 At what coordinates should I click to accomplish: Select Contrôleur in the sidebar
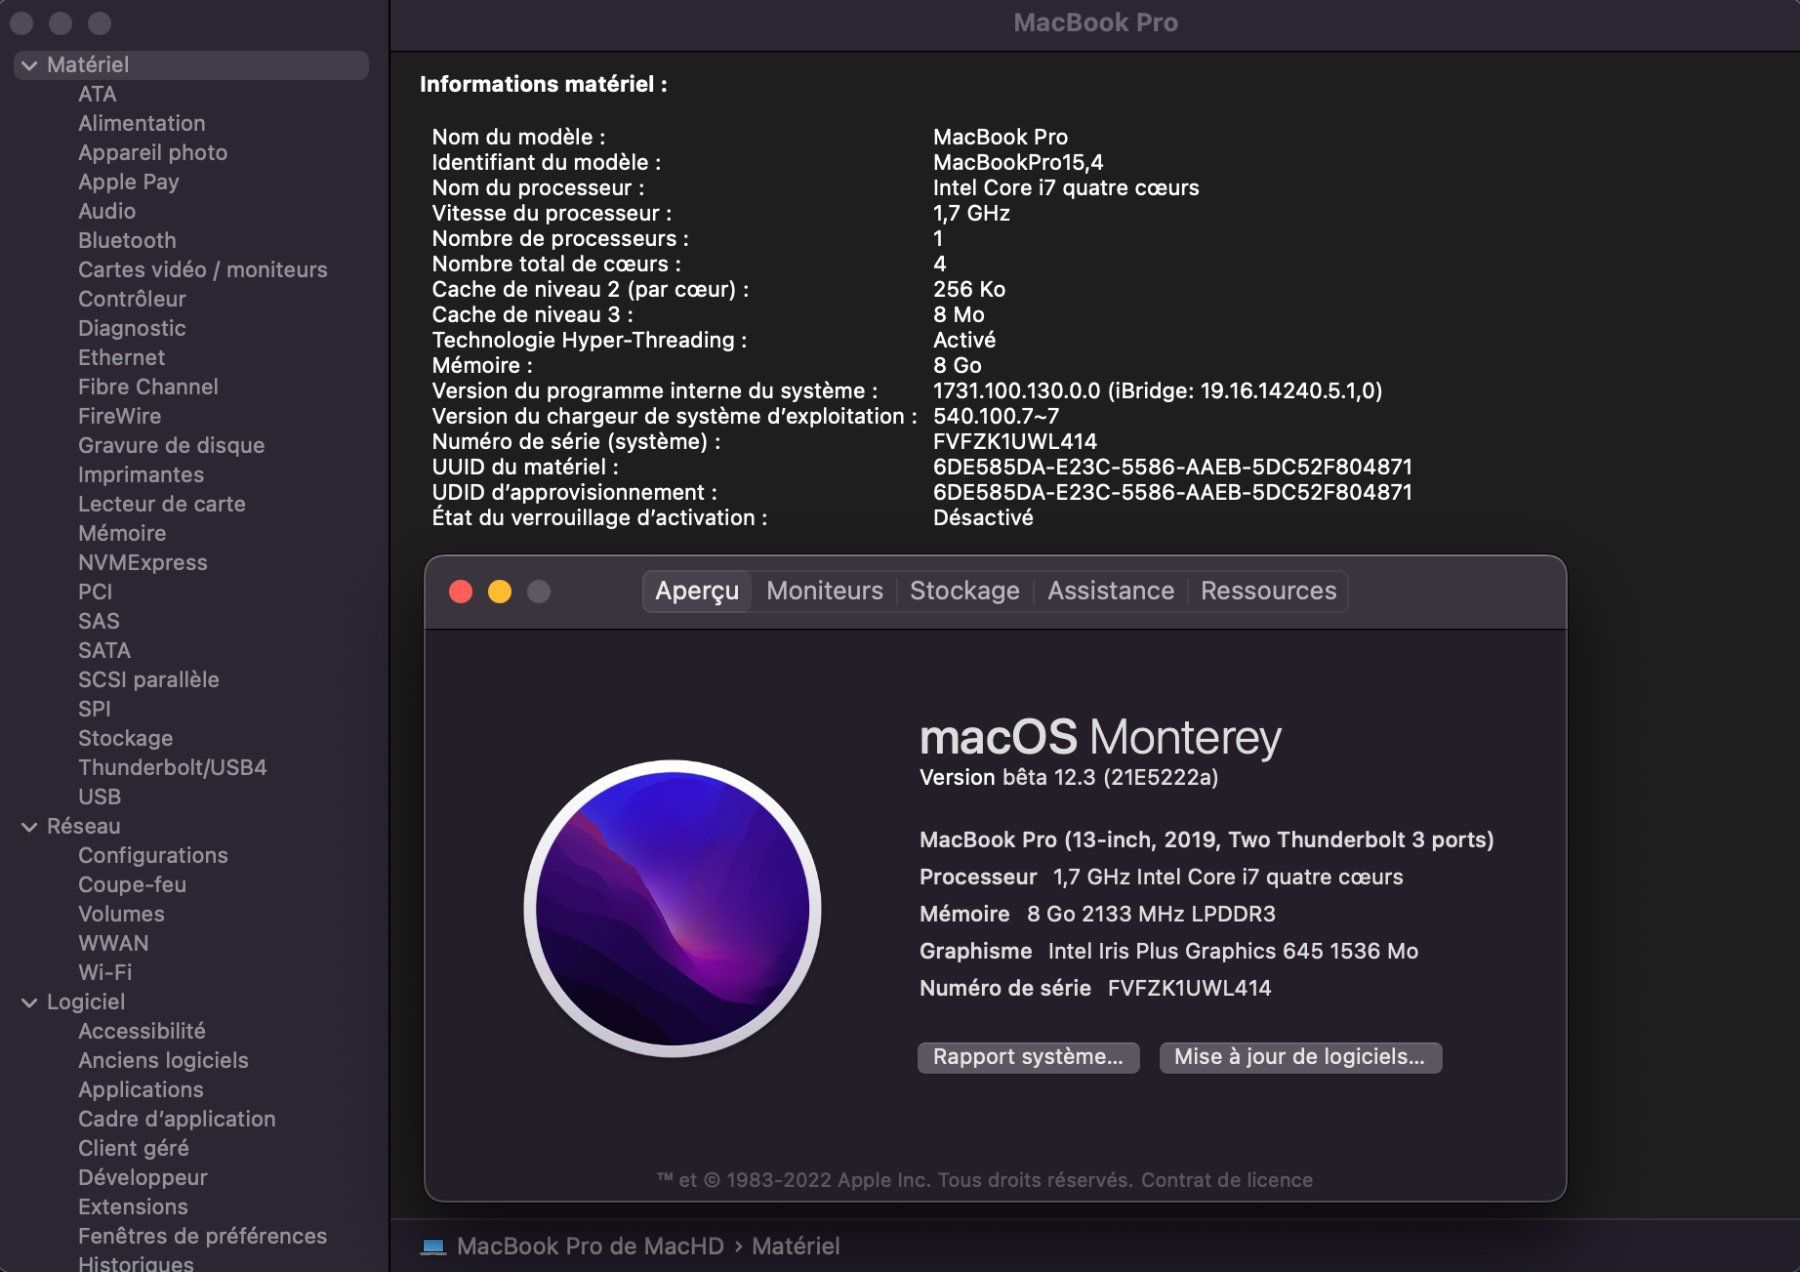pyautogui.click(x=132, y=299)
